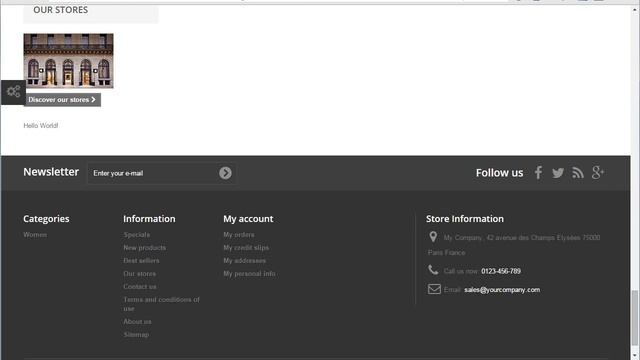This screenshot has width=640, height=360.
Task: Open the RSS feed icon
Action: (x=578, y=173)
